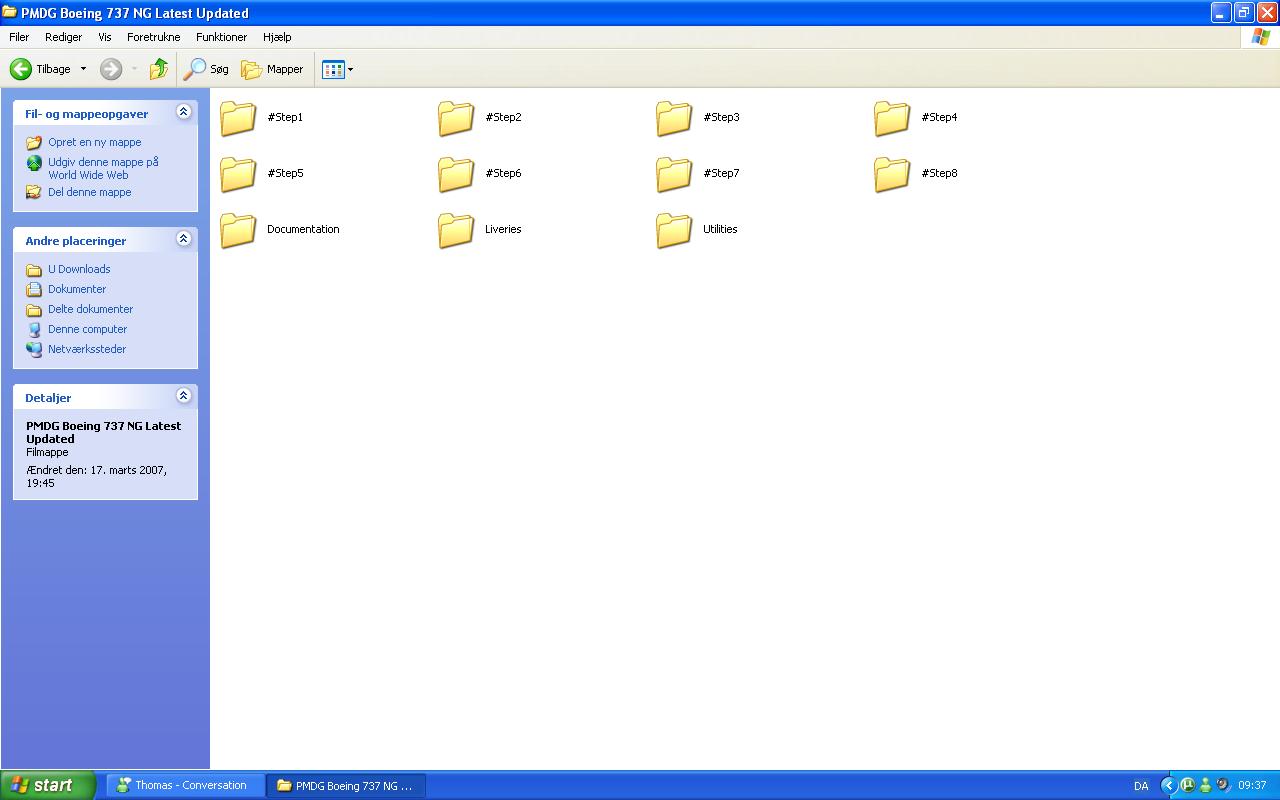Open the Windows start menu
Screen dimensions: 1280x800
coord(48,785)
